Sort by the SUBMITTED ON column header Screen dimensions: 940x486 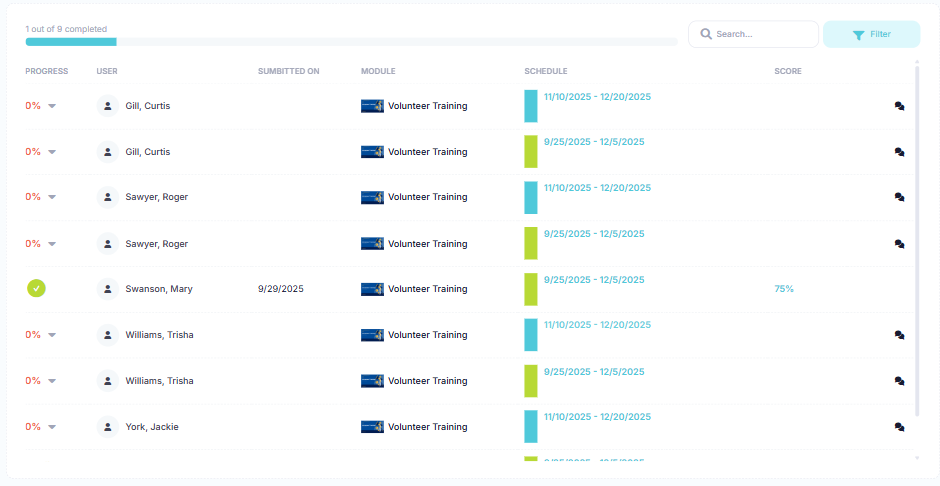tap(288, 72)
